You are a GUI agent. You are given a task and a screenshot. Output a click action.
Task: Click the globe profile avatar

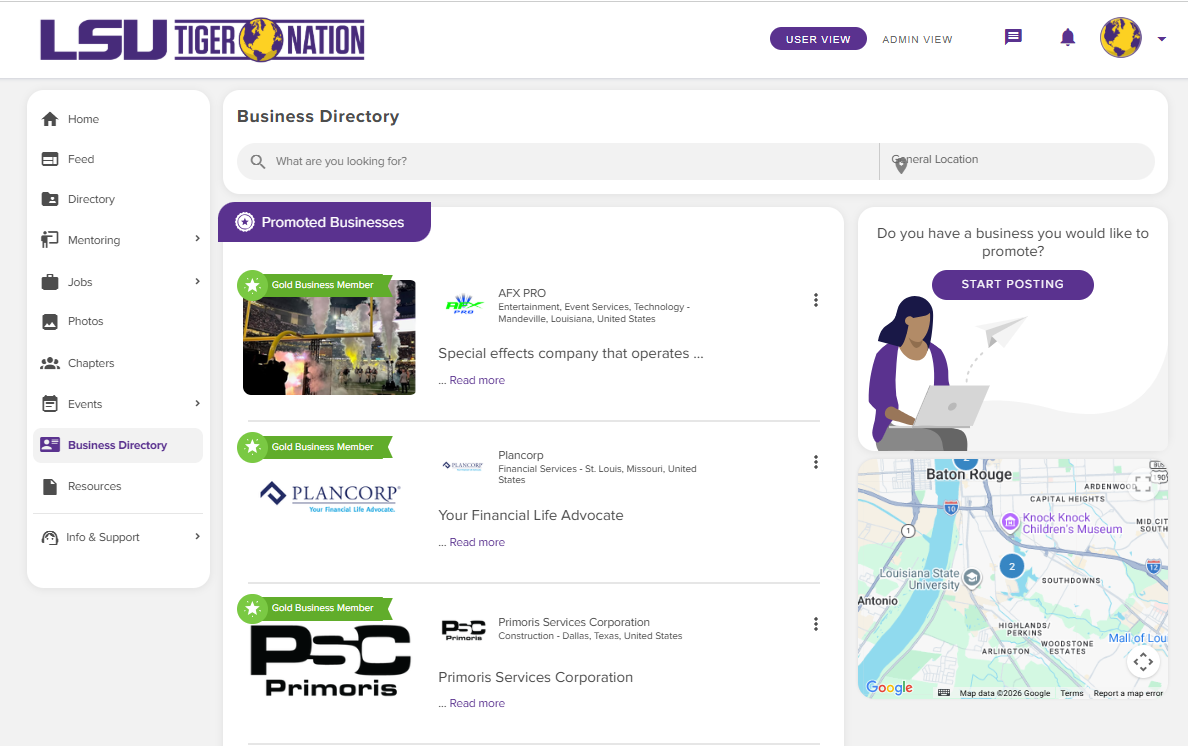click(1121, 38)
